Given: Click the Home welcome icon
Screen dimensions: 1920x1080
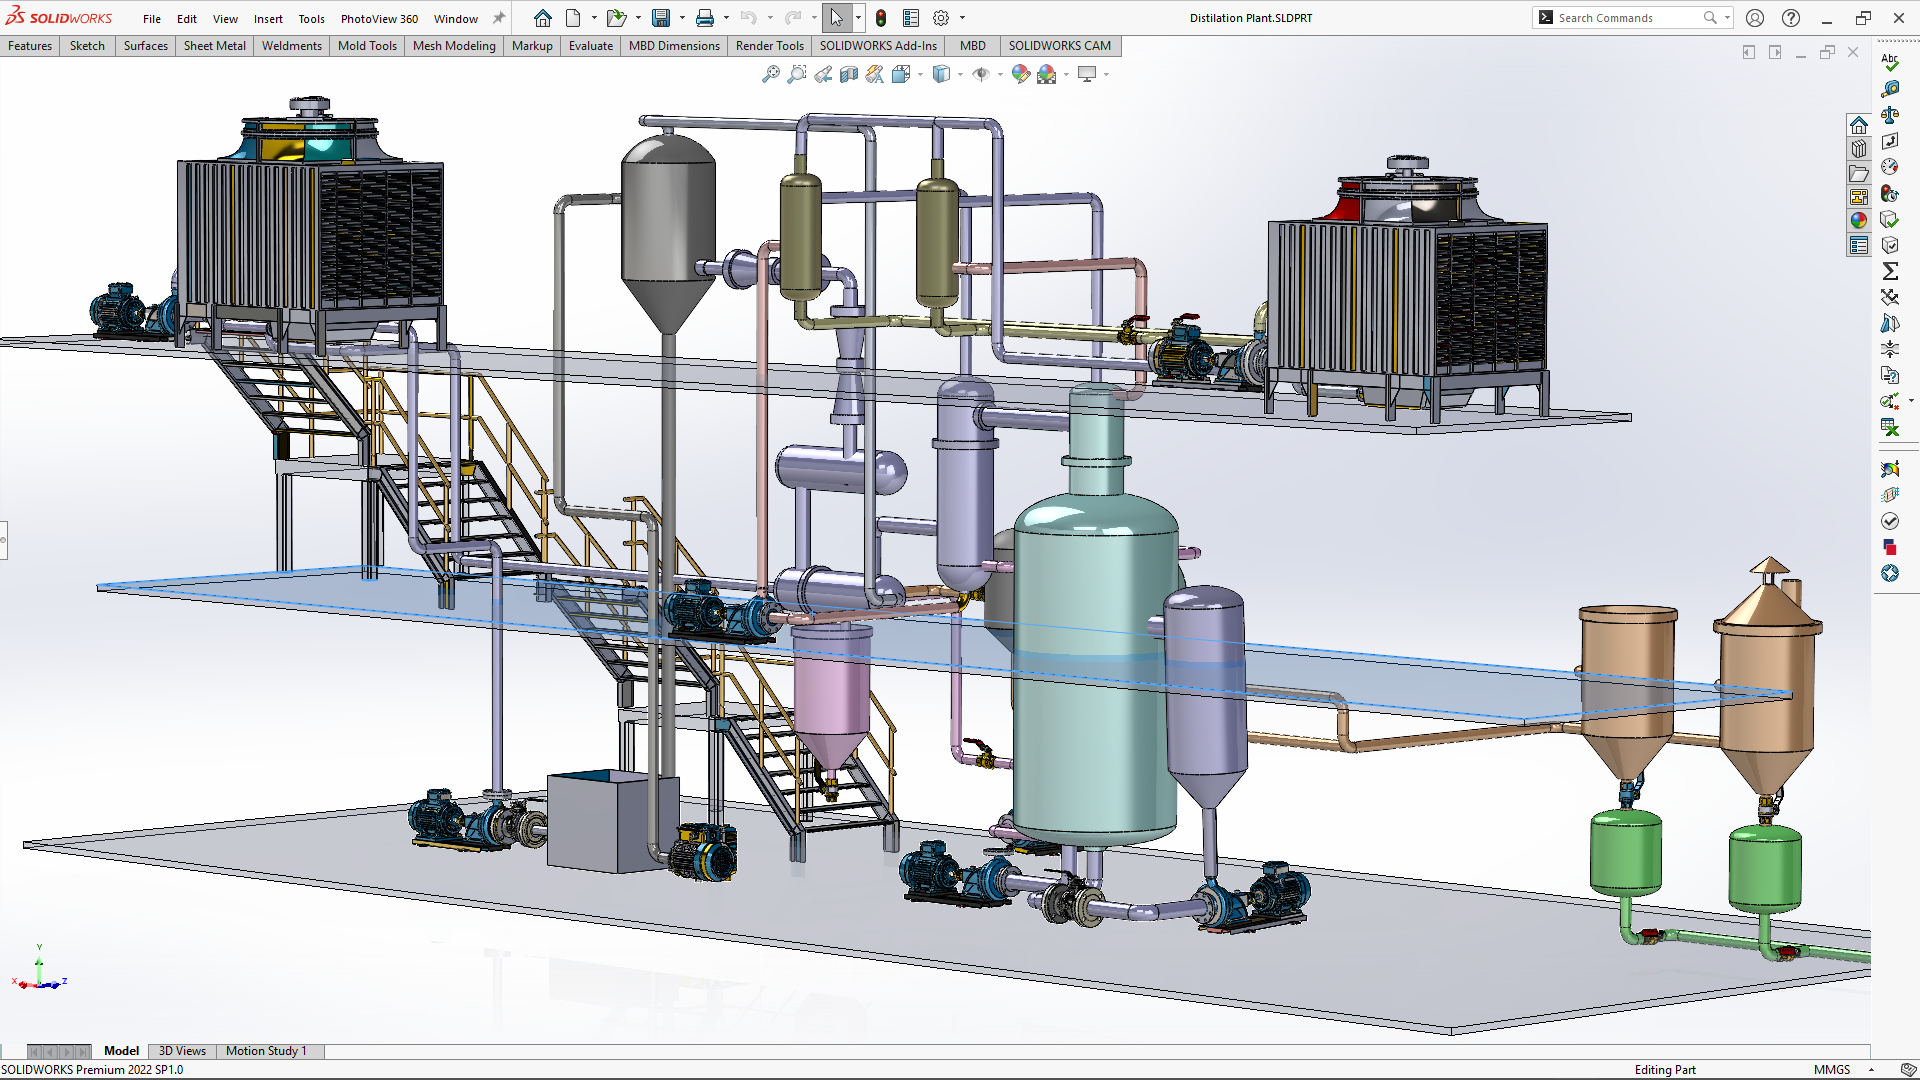Looking at the screenshot, I should tap(542, 18).
